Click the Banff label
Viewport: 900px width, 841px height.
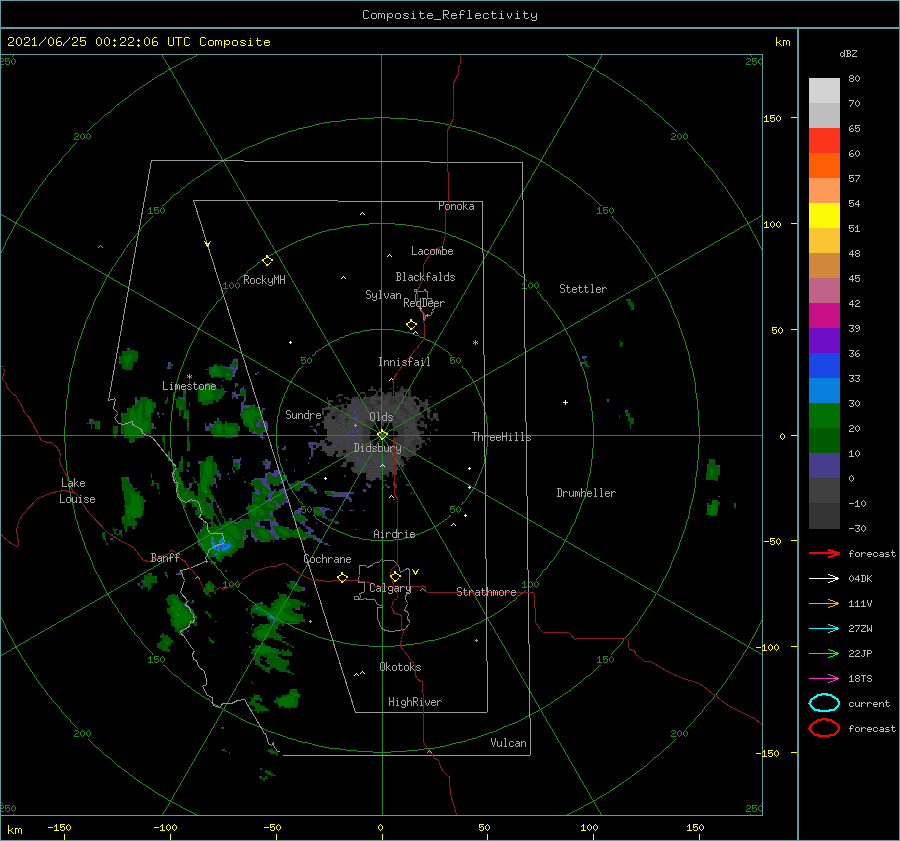pyautogui.click(x=165, y=557)
